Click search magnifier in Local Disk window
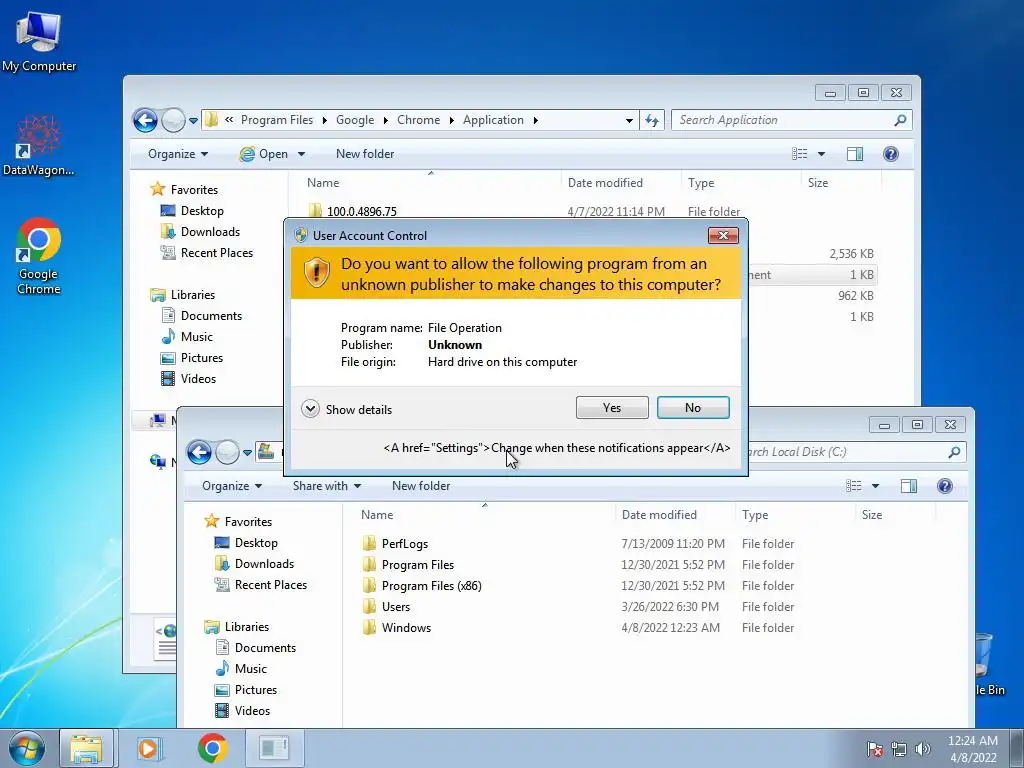Viewport: 1024px width, 768px height. pos(954,452)
